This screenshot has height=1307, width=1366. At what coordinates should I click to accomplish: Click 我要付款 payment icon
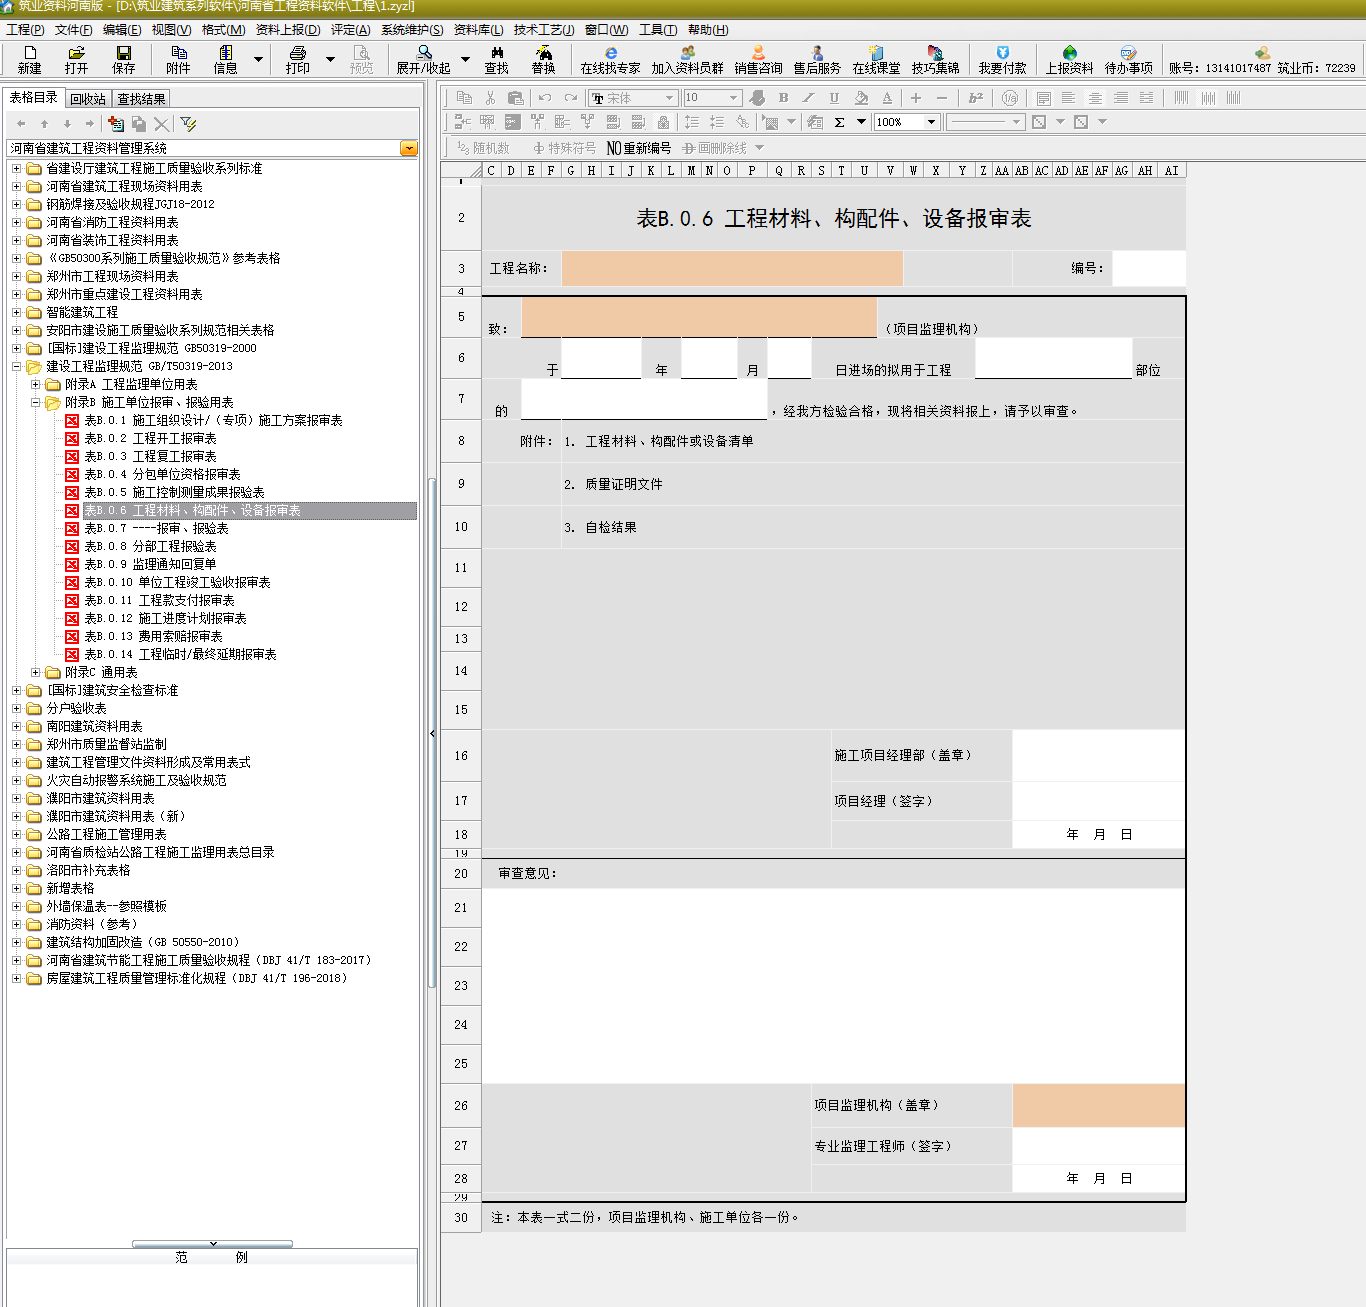pos(1002,60)
